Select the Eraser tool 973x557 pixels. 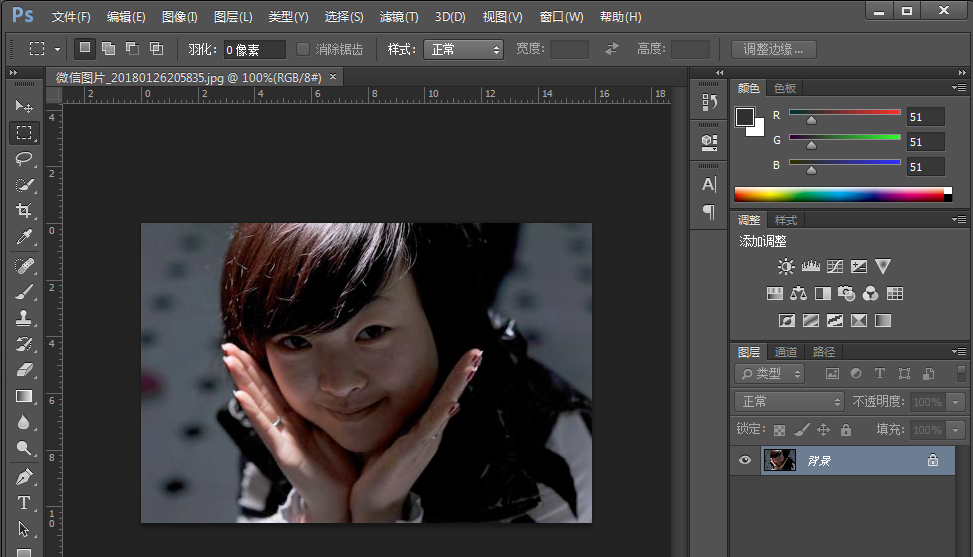click(24, 369)
